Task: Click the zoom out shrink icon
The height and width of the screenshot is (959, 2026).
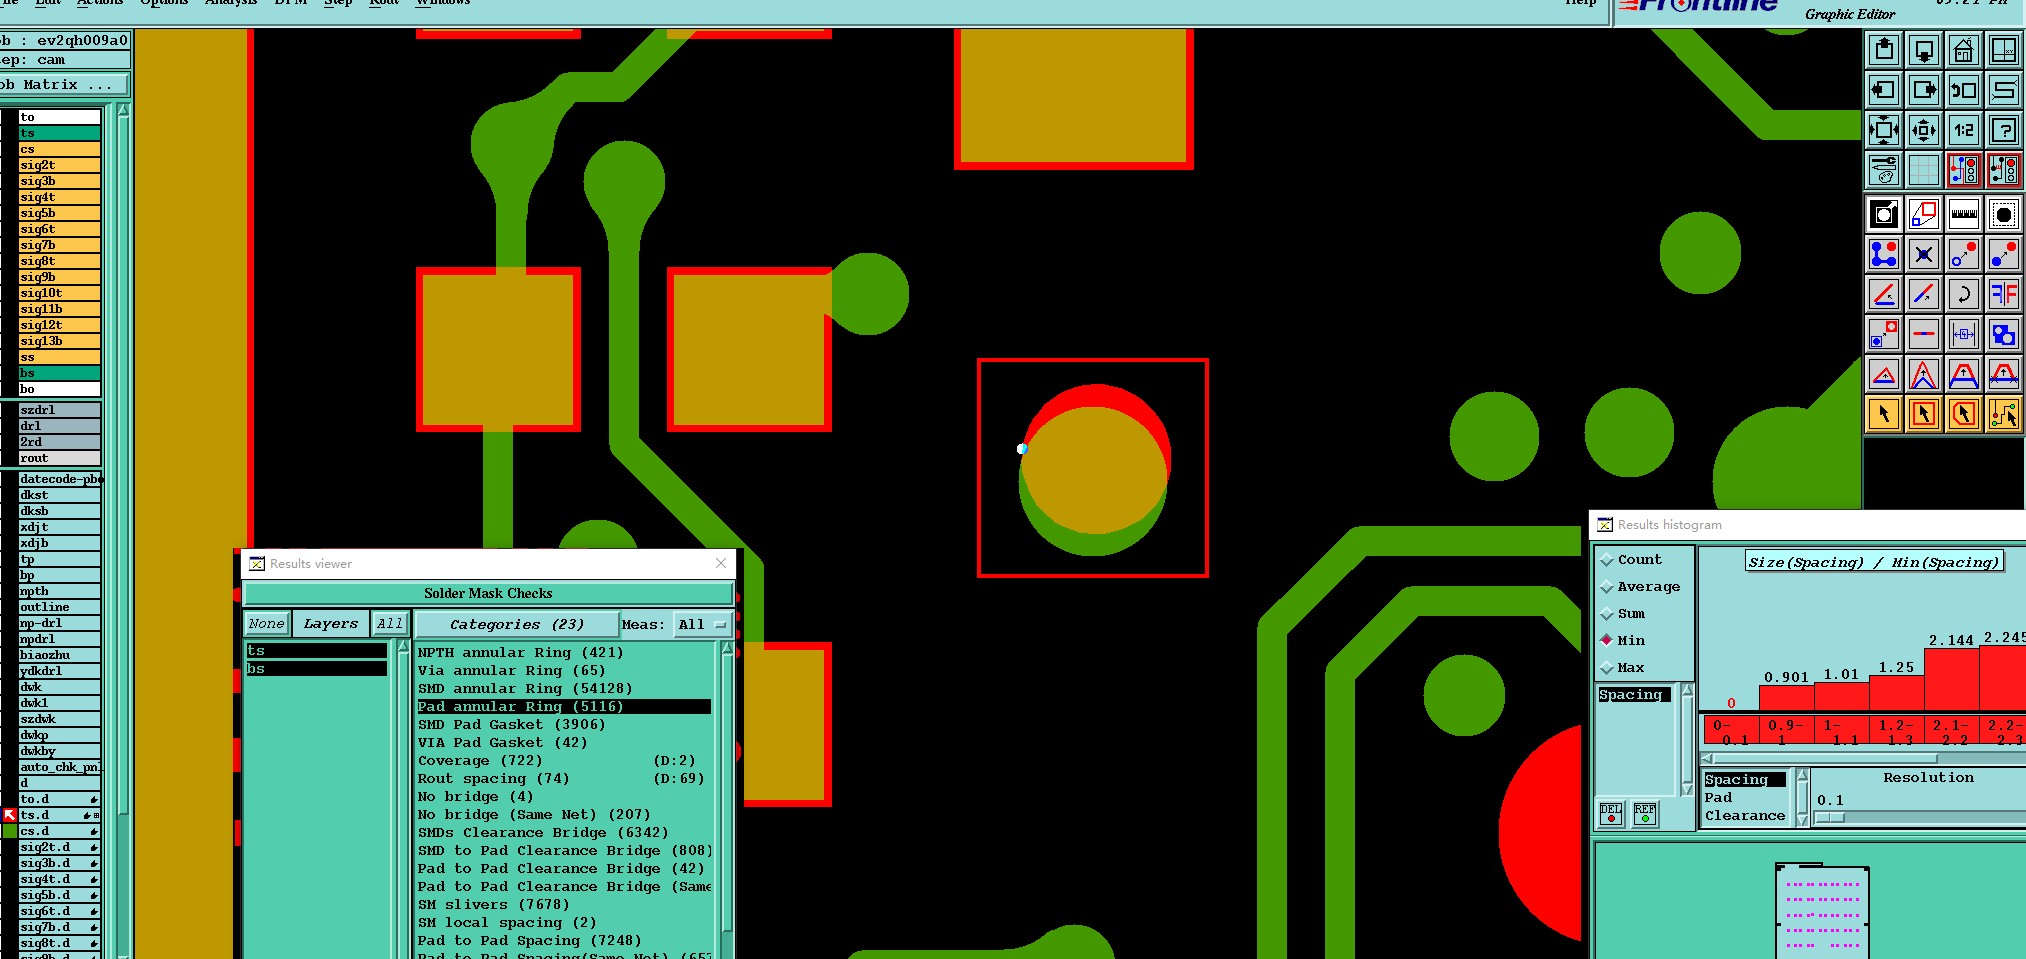Action: point(1923,130)
